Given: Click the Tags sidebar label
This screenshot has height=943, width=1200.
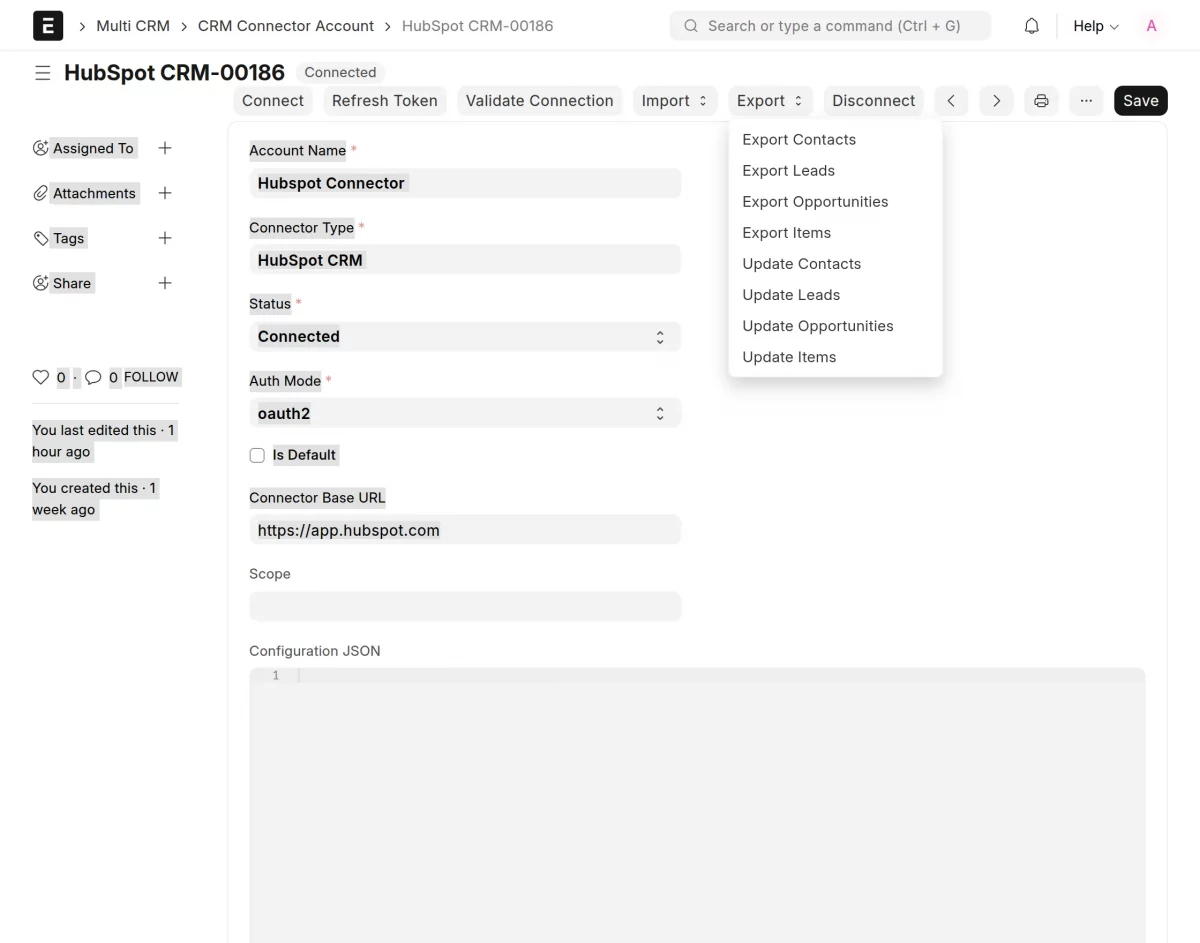Looking at the screenshot, I should [69, 238].
